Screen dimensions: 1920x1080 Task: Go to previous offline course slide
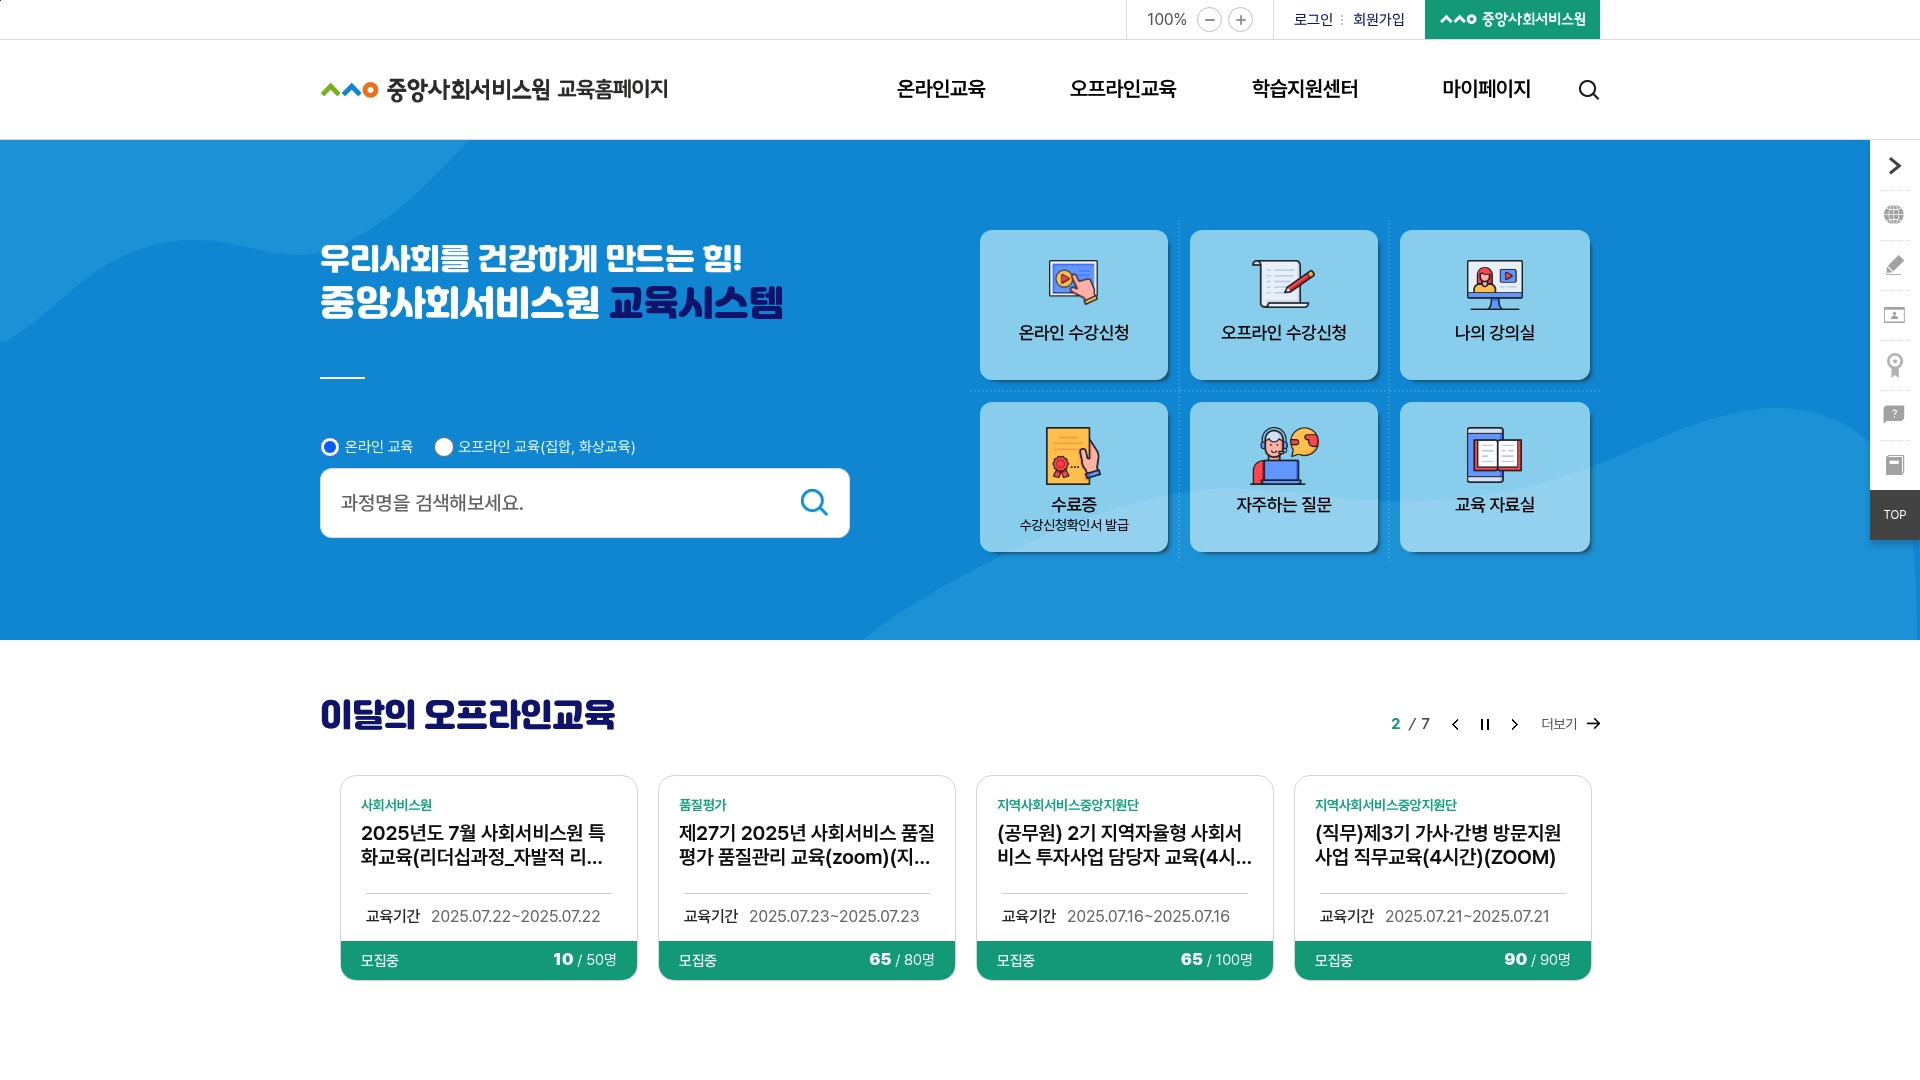tap(1455, 724)
